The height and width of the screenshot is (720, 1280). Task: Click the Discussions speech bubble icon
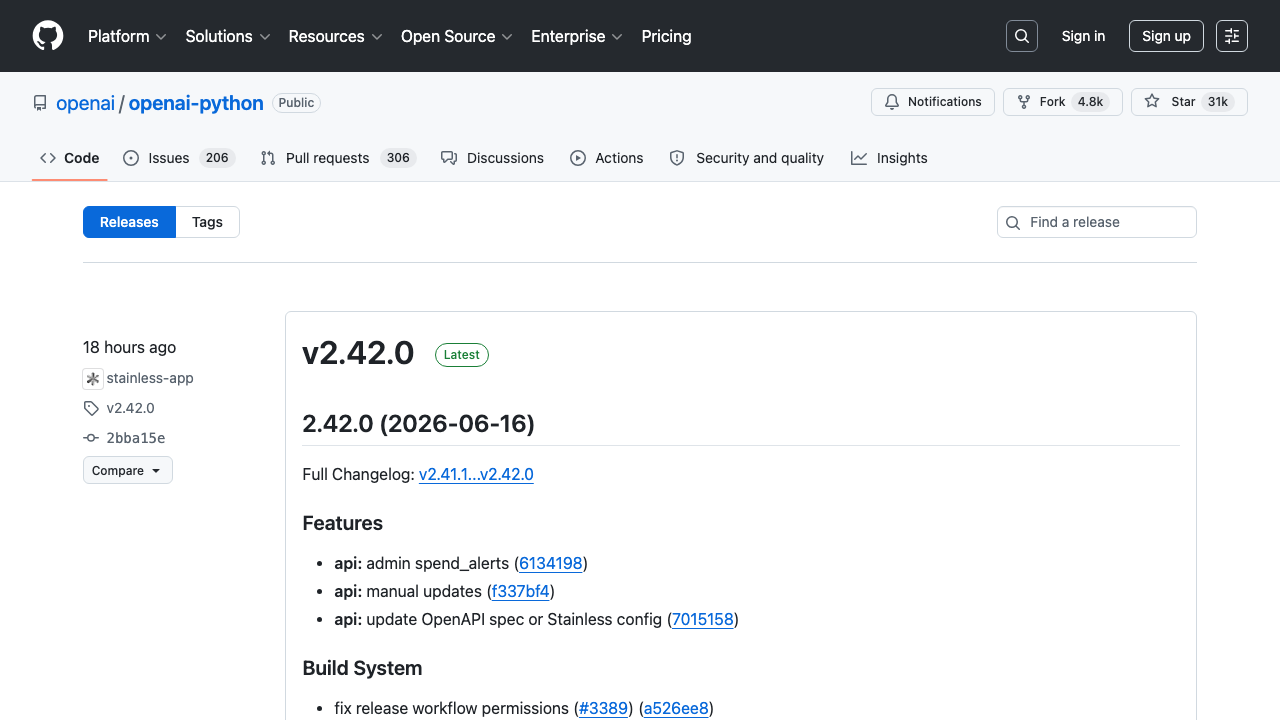449,158
